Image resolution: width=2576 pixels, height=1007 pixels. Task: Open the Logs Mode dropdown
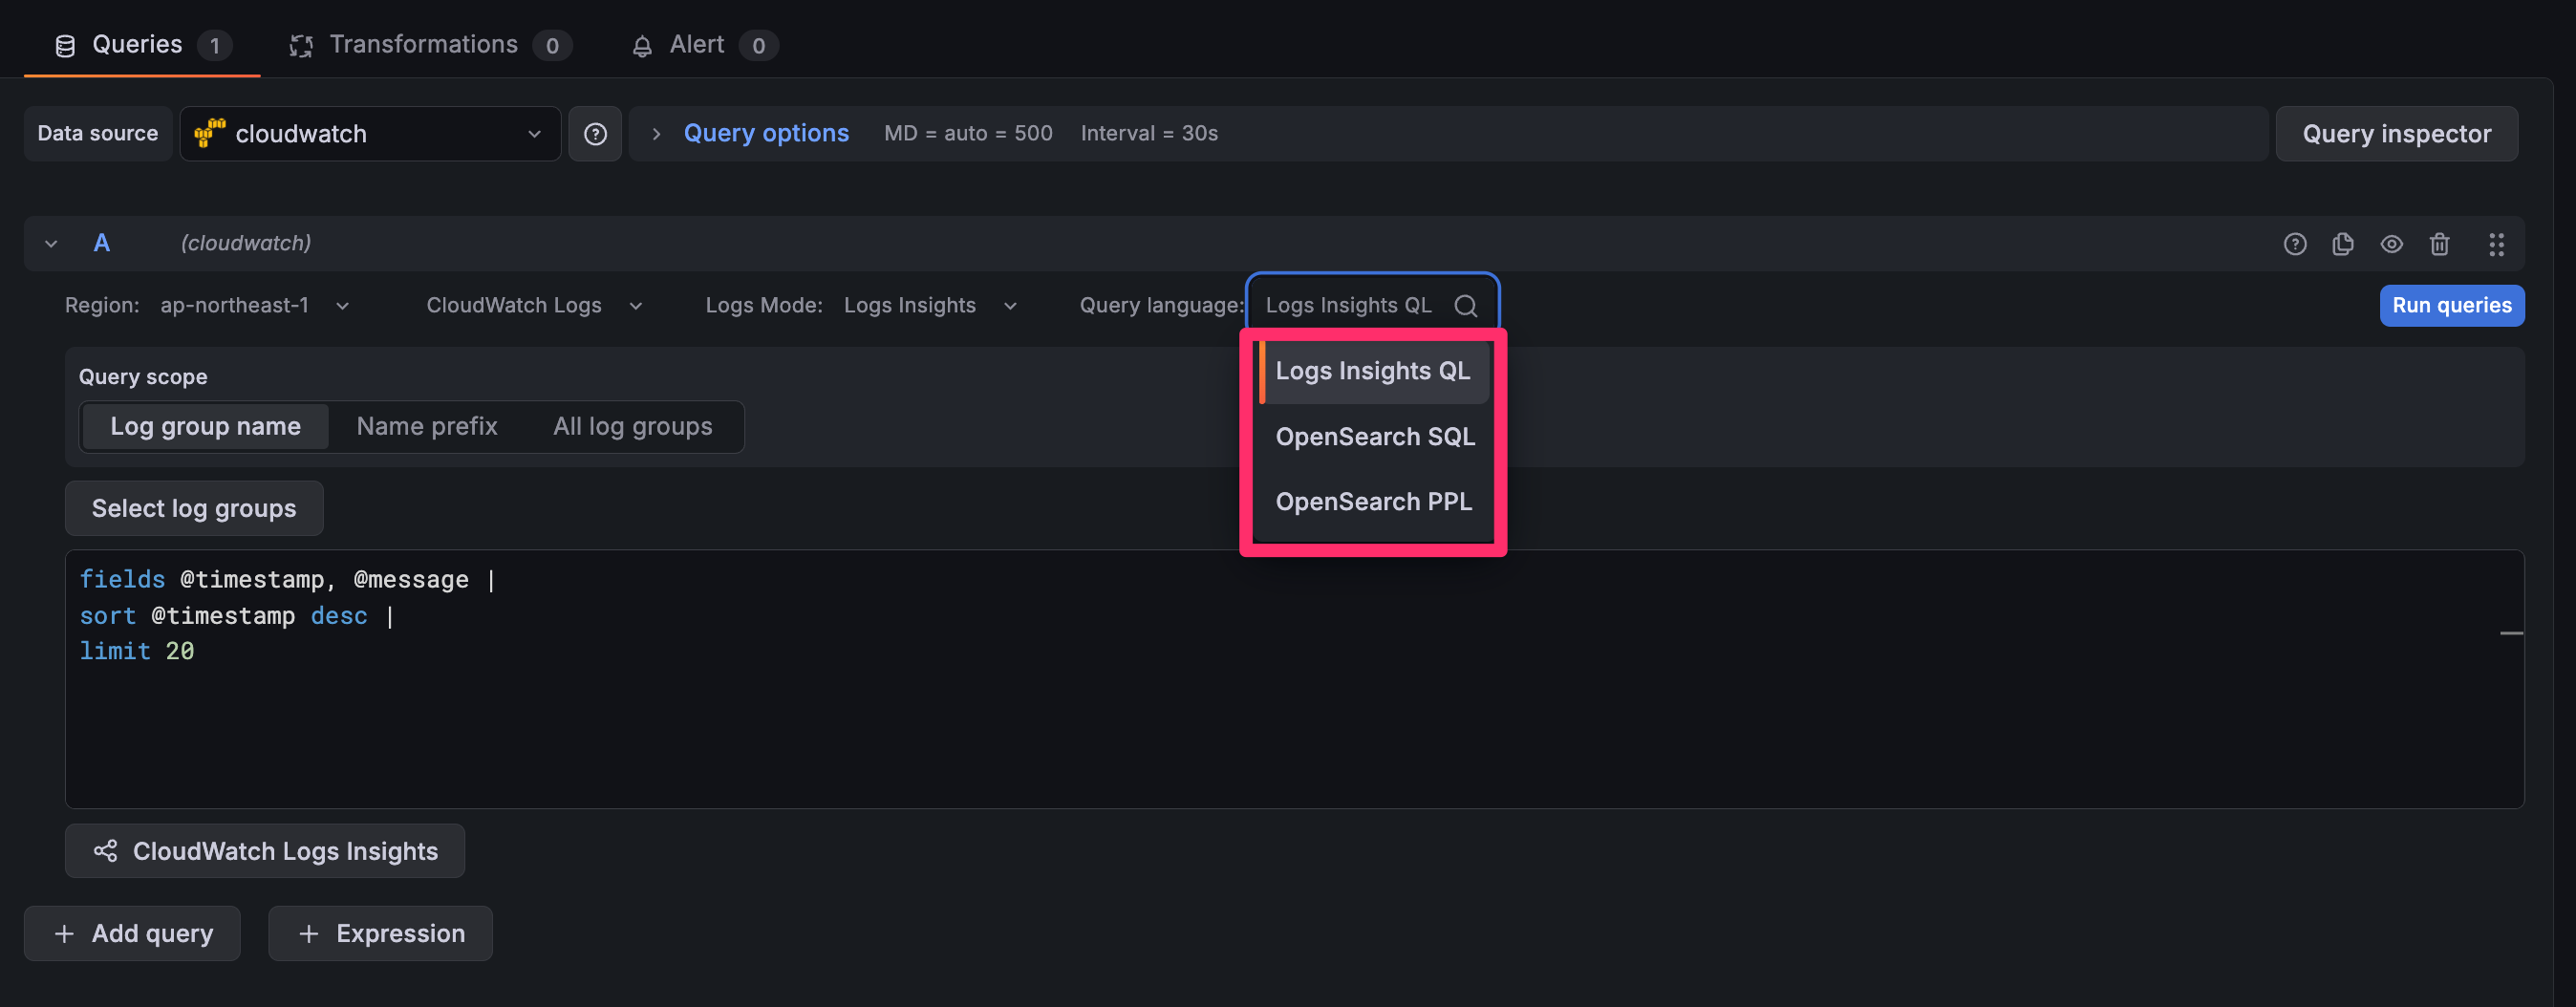click(x=930, y=305)
